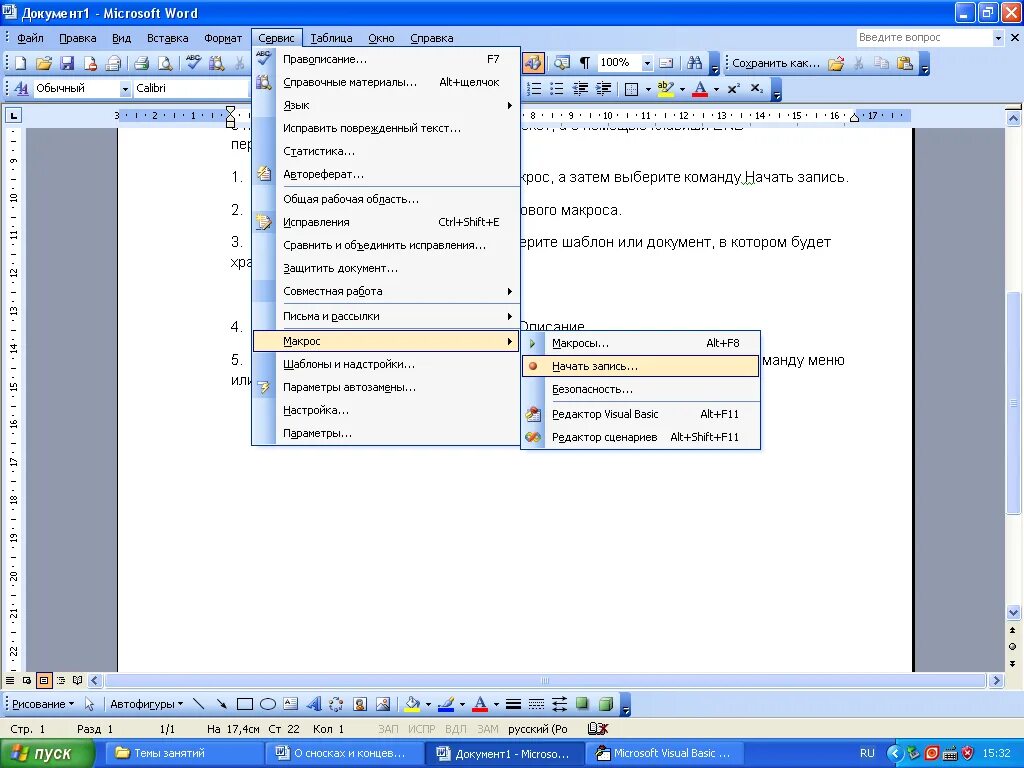
Task: Toggle superscript formatting
Action: coord(733,88)
